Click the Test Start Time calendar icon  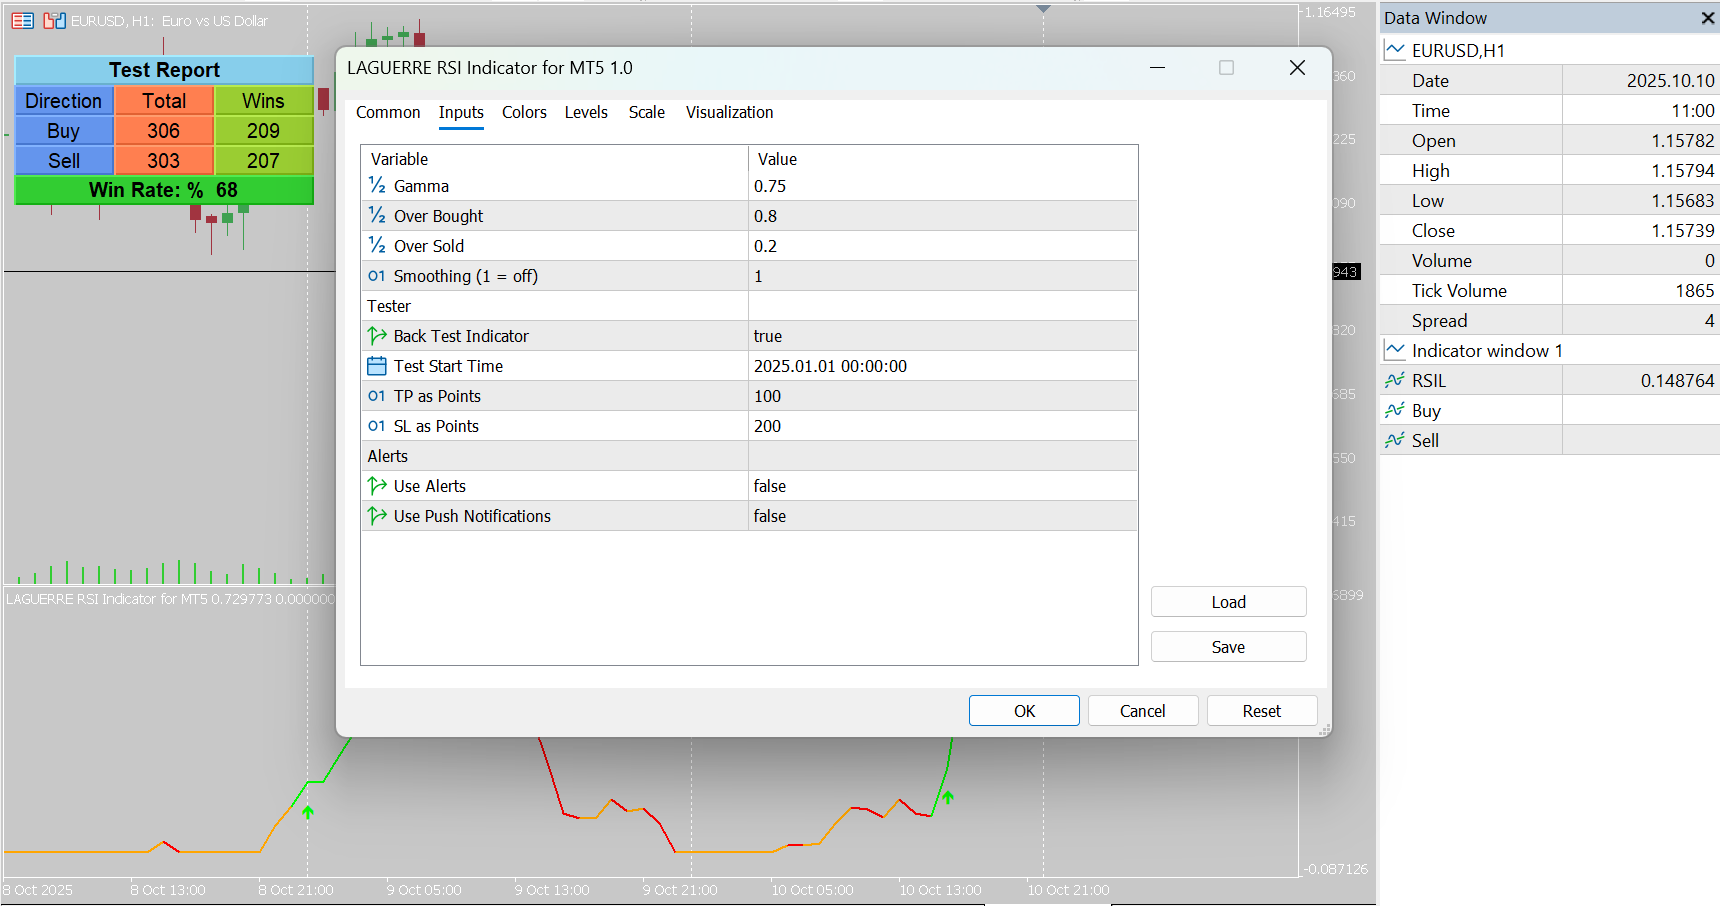pos(377,366)
